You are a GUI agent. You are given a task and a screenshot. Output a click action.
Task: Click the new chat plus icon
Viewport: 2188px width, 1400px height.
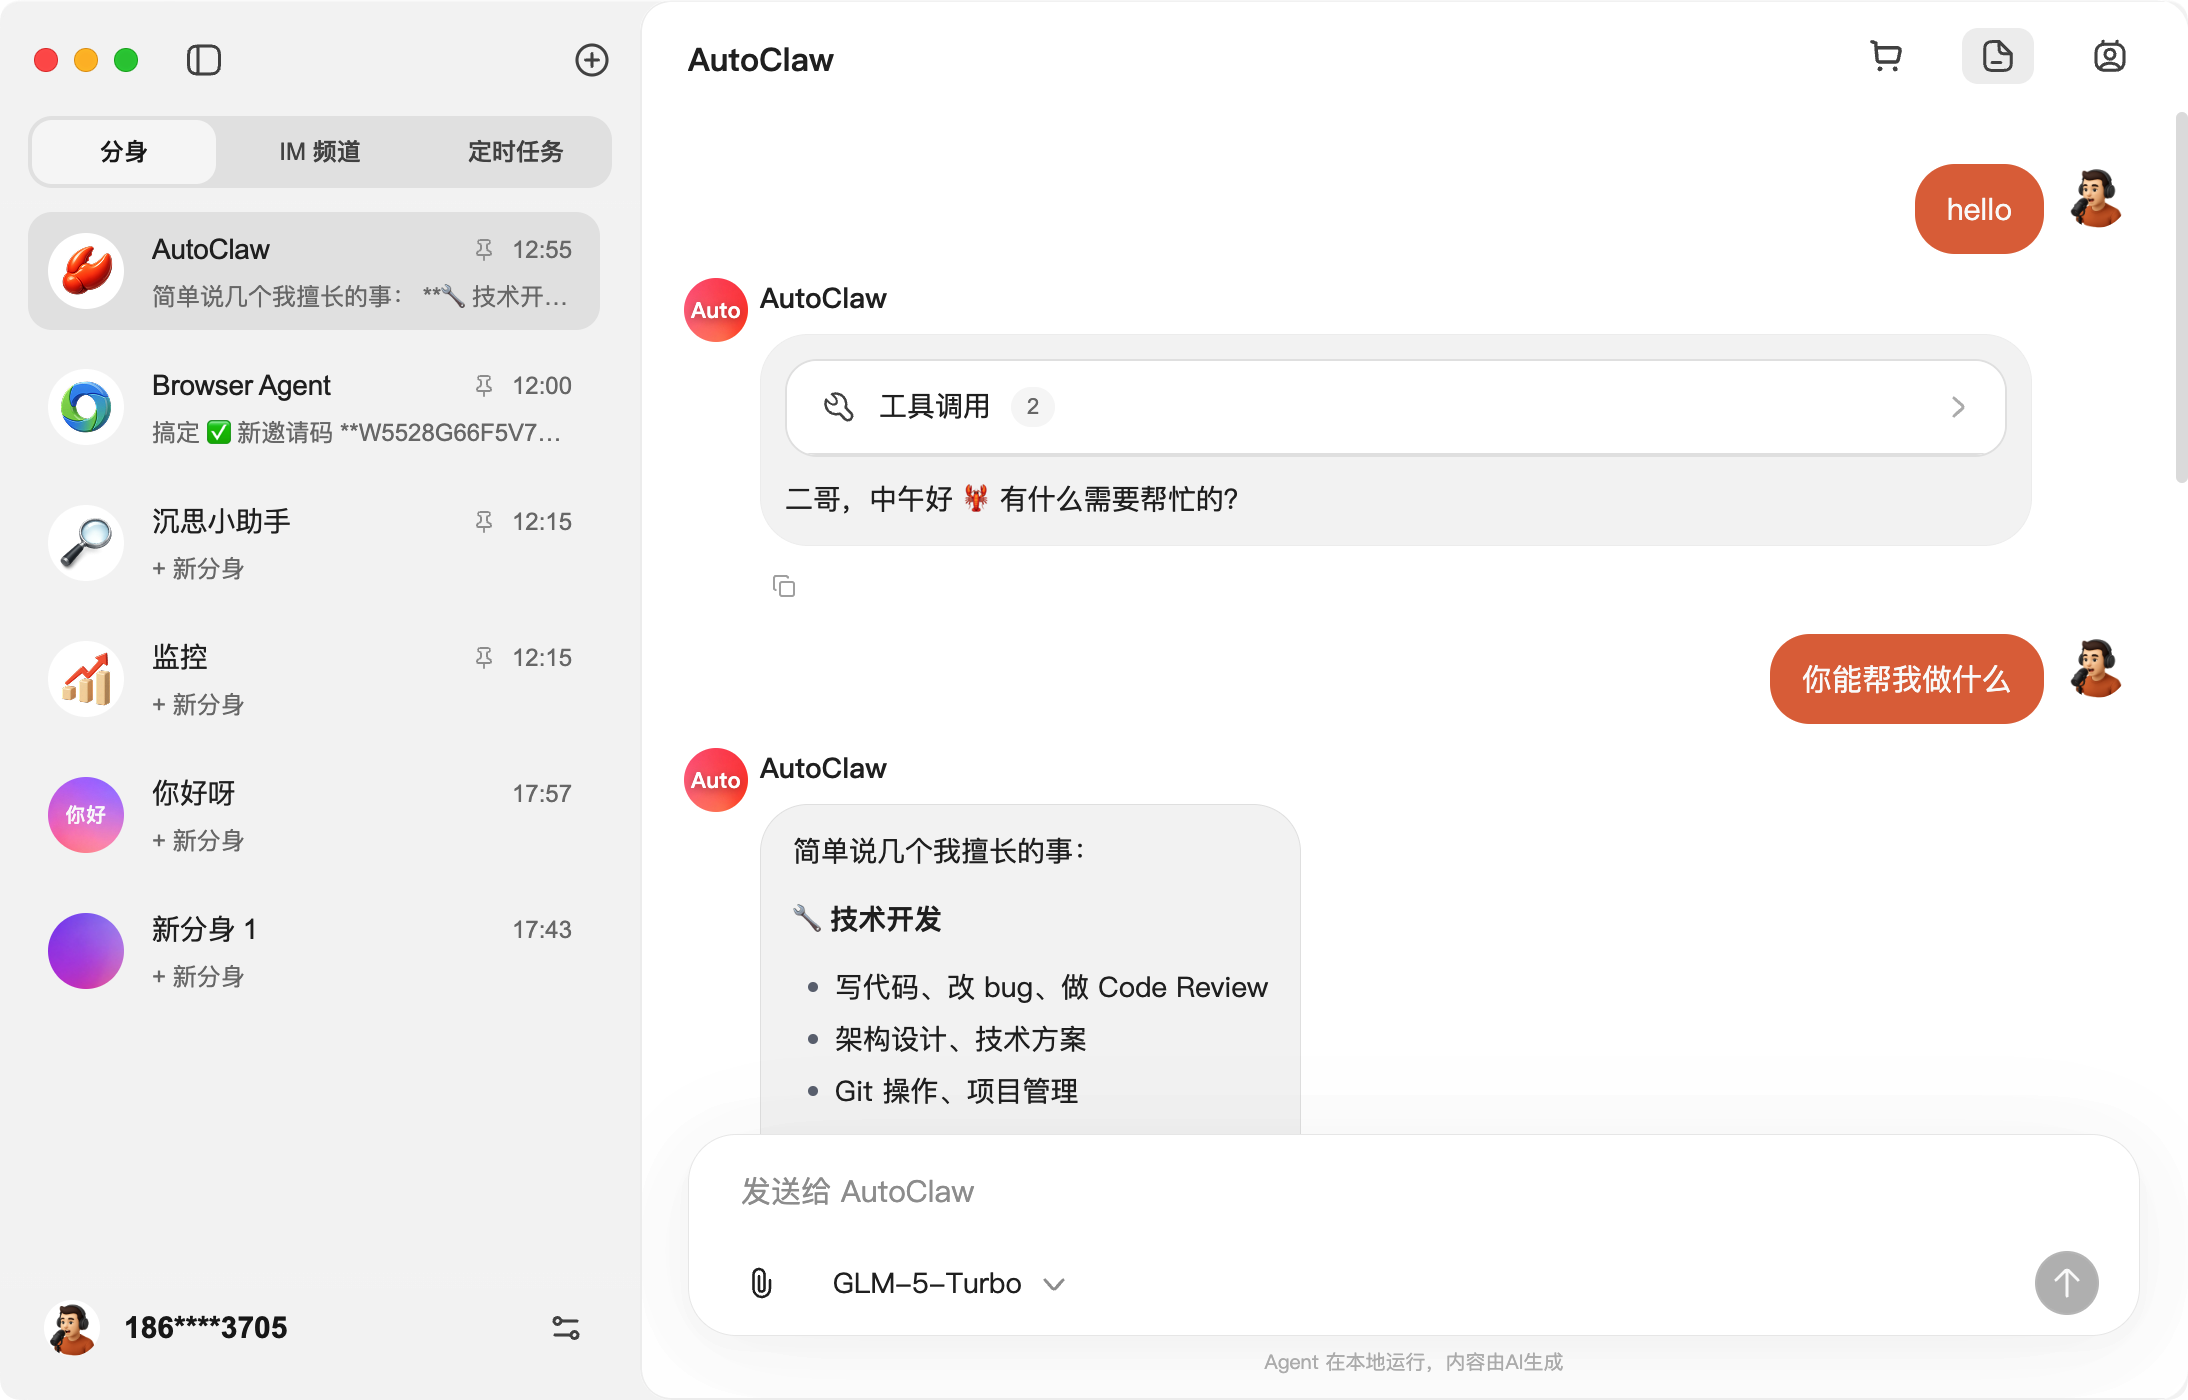(592, 60)
